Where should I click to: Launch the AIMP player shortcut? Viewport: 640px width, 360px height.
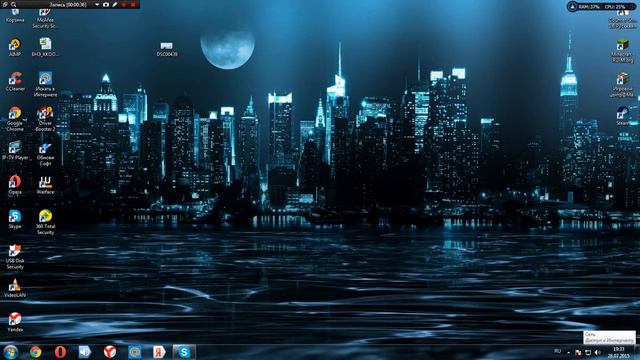tap(15, 48)
